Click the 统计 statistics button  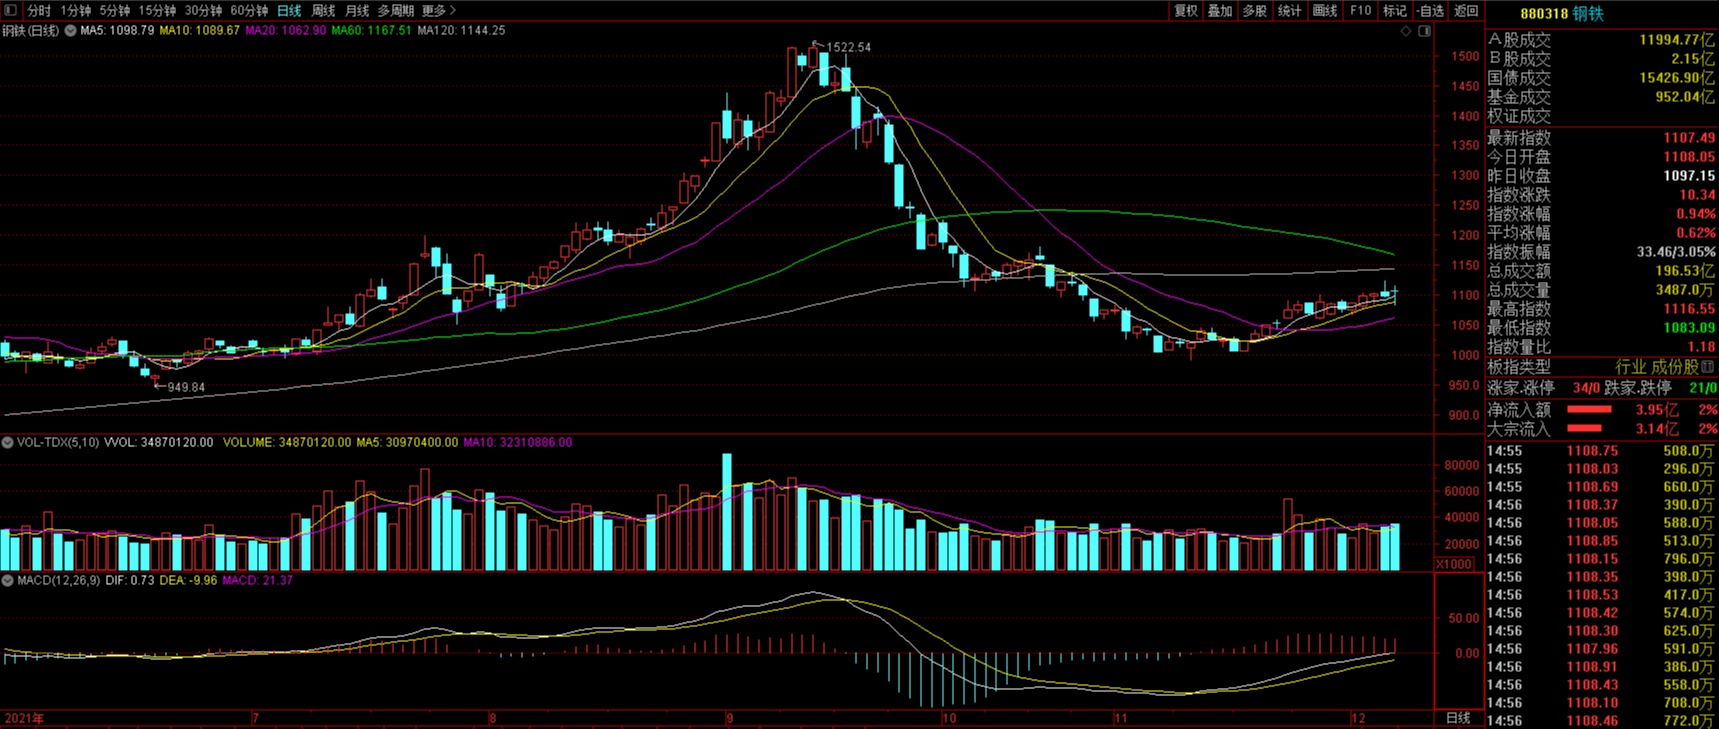[1290, 10]
